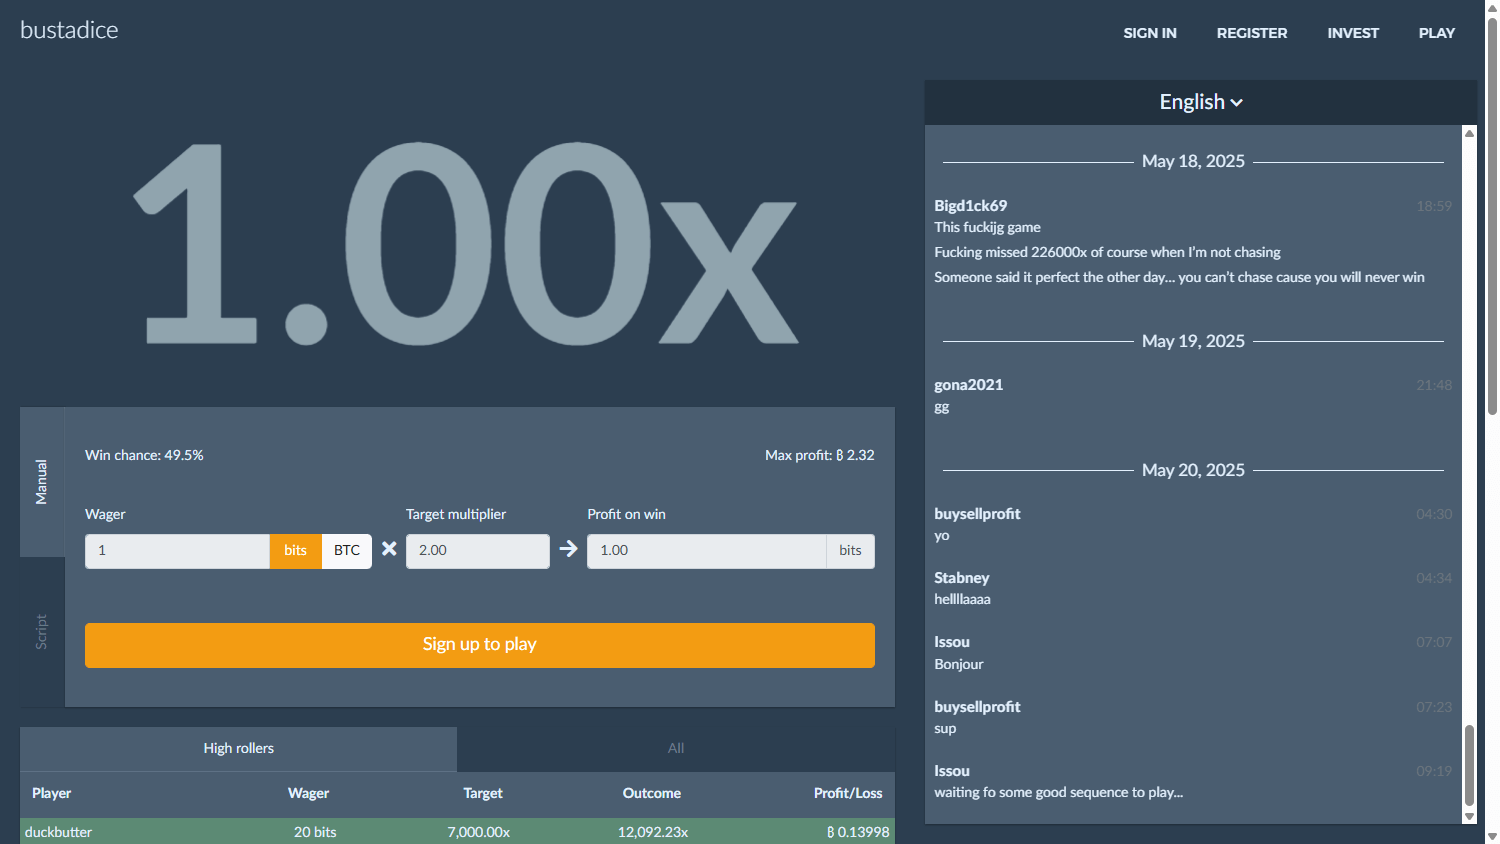Image resolution: width=1500 pixels, height=844 pixels.
Task: Go to REGISTER in the top navigation
Action: (x=1251, y=33)
